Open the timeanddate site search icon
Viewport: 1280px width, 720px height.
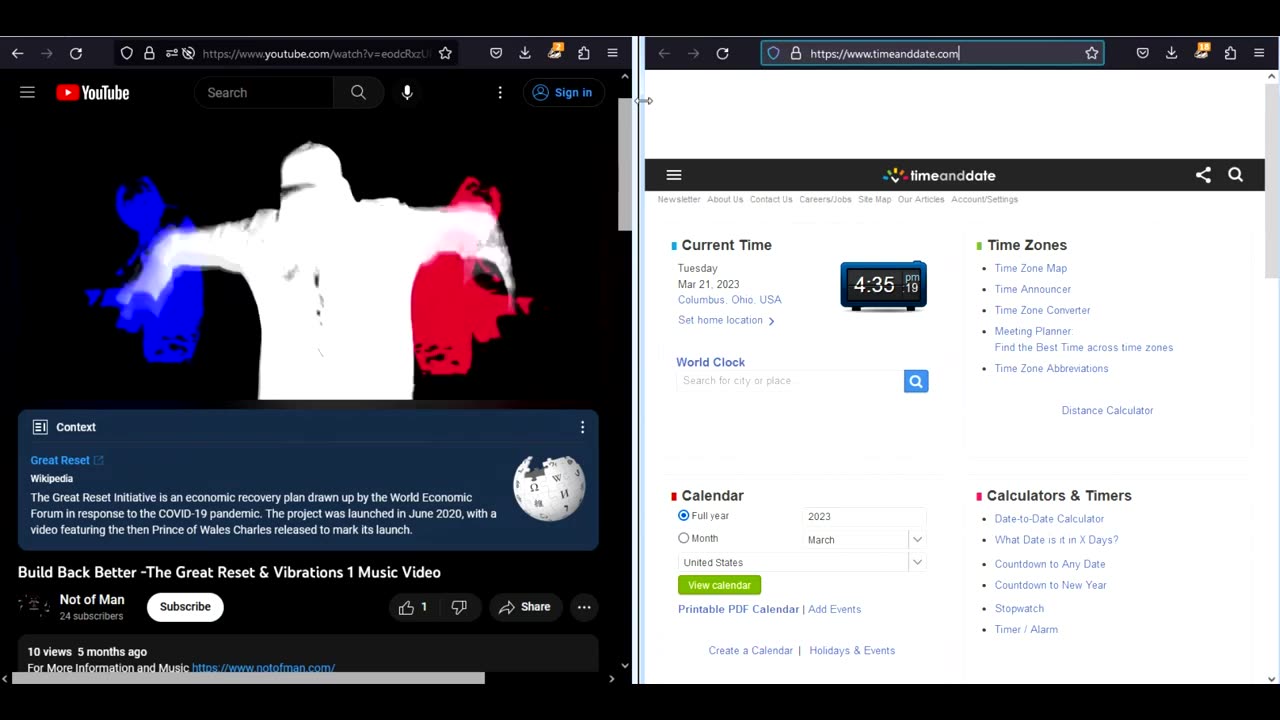[x=1236, y=175]
